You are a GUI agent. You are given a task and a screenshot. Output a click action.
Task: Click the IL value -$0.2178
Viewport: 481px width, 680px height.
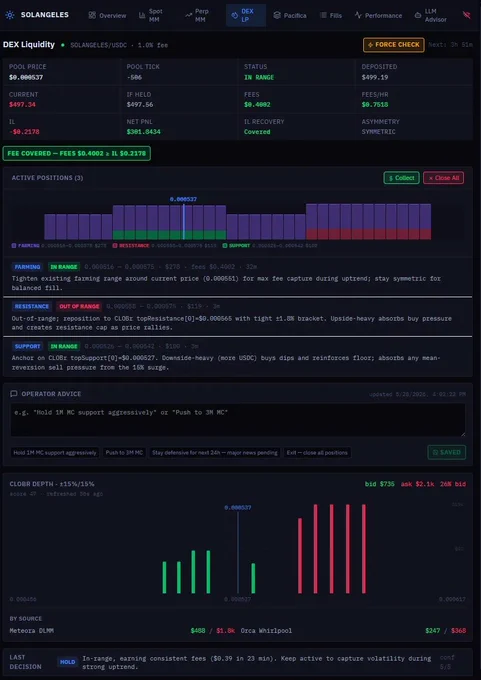pos(24,132)
